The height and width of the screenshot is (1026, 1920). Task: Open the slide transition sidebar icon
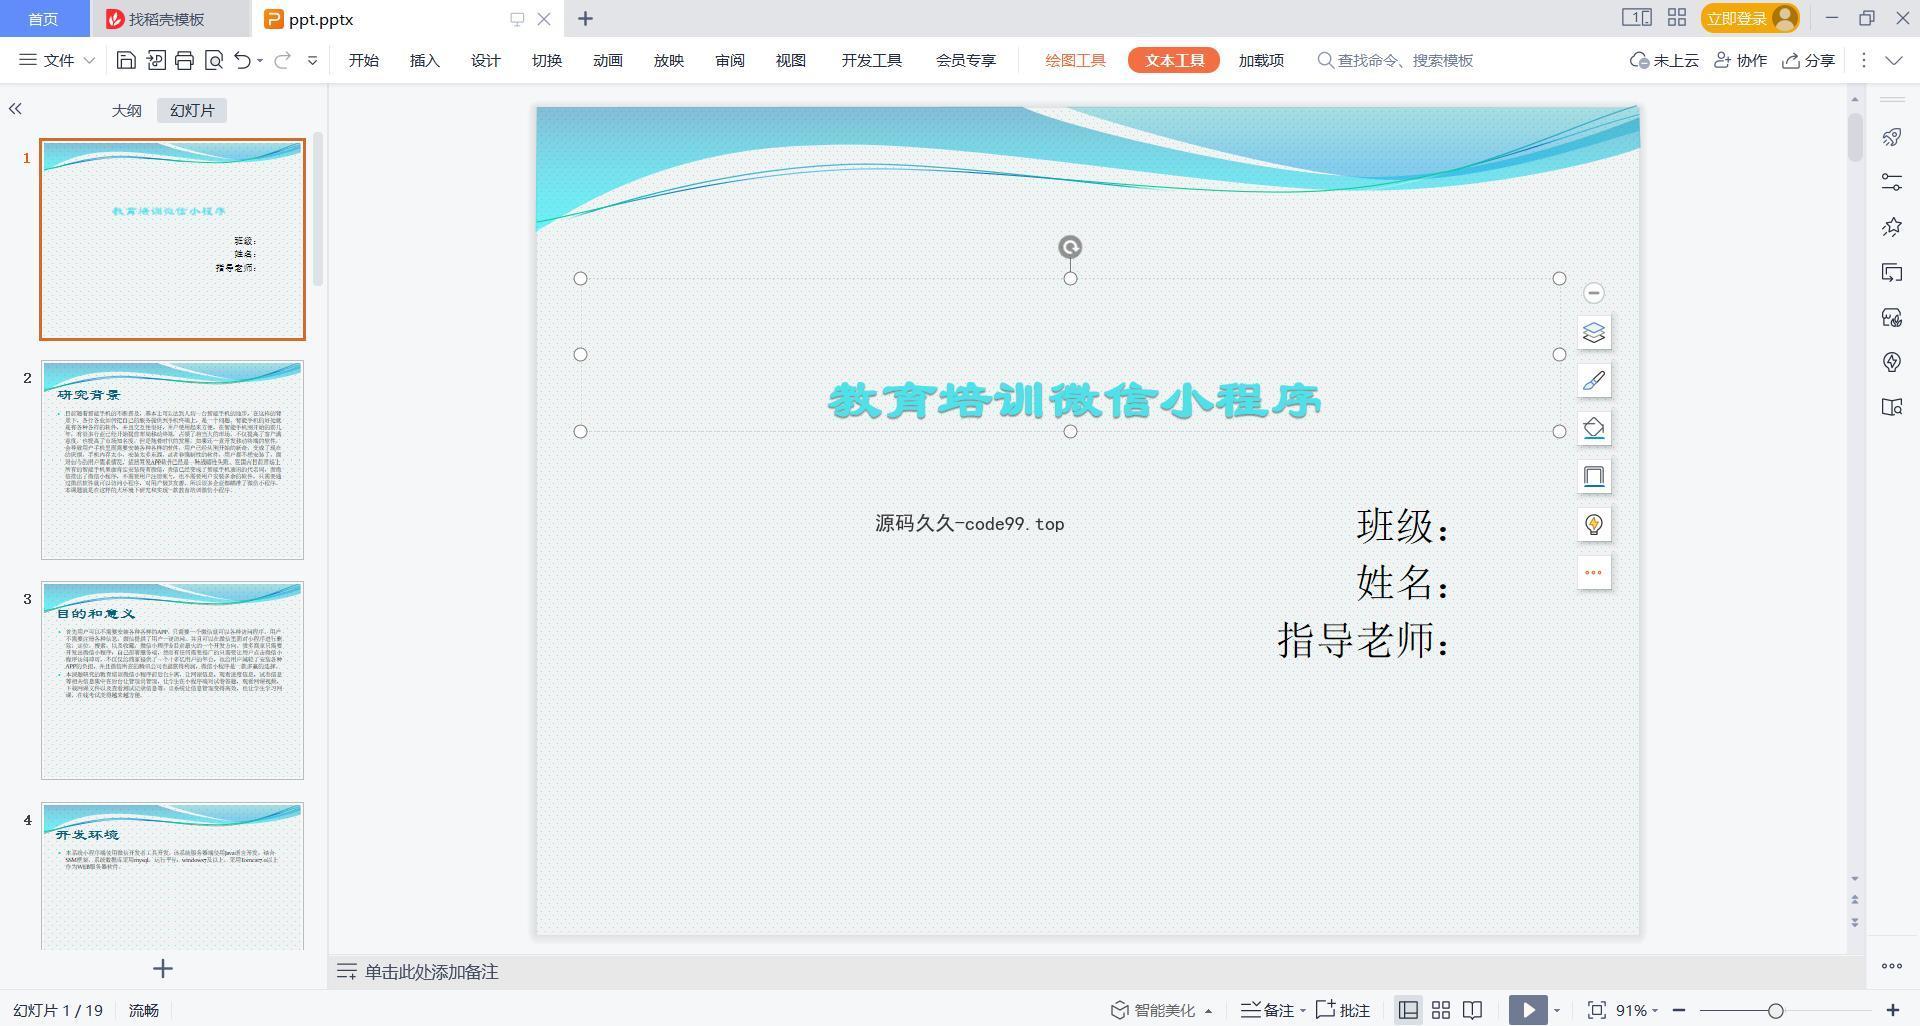pos(1891,272)
